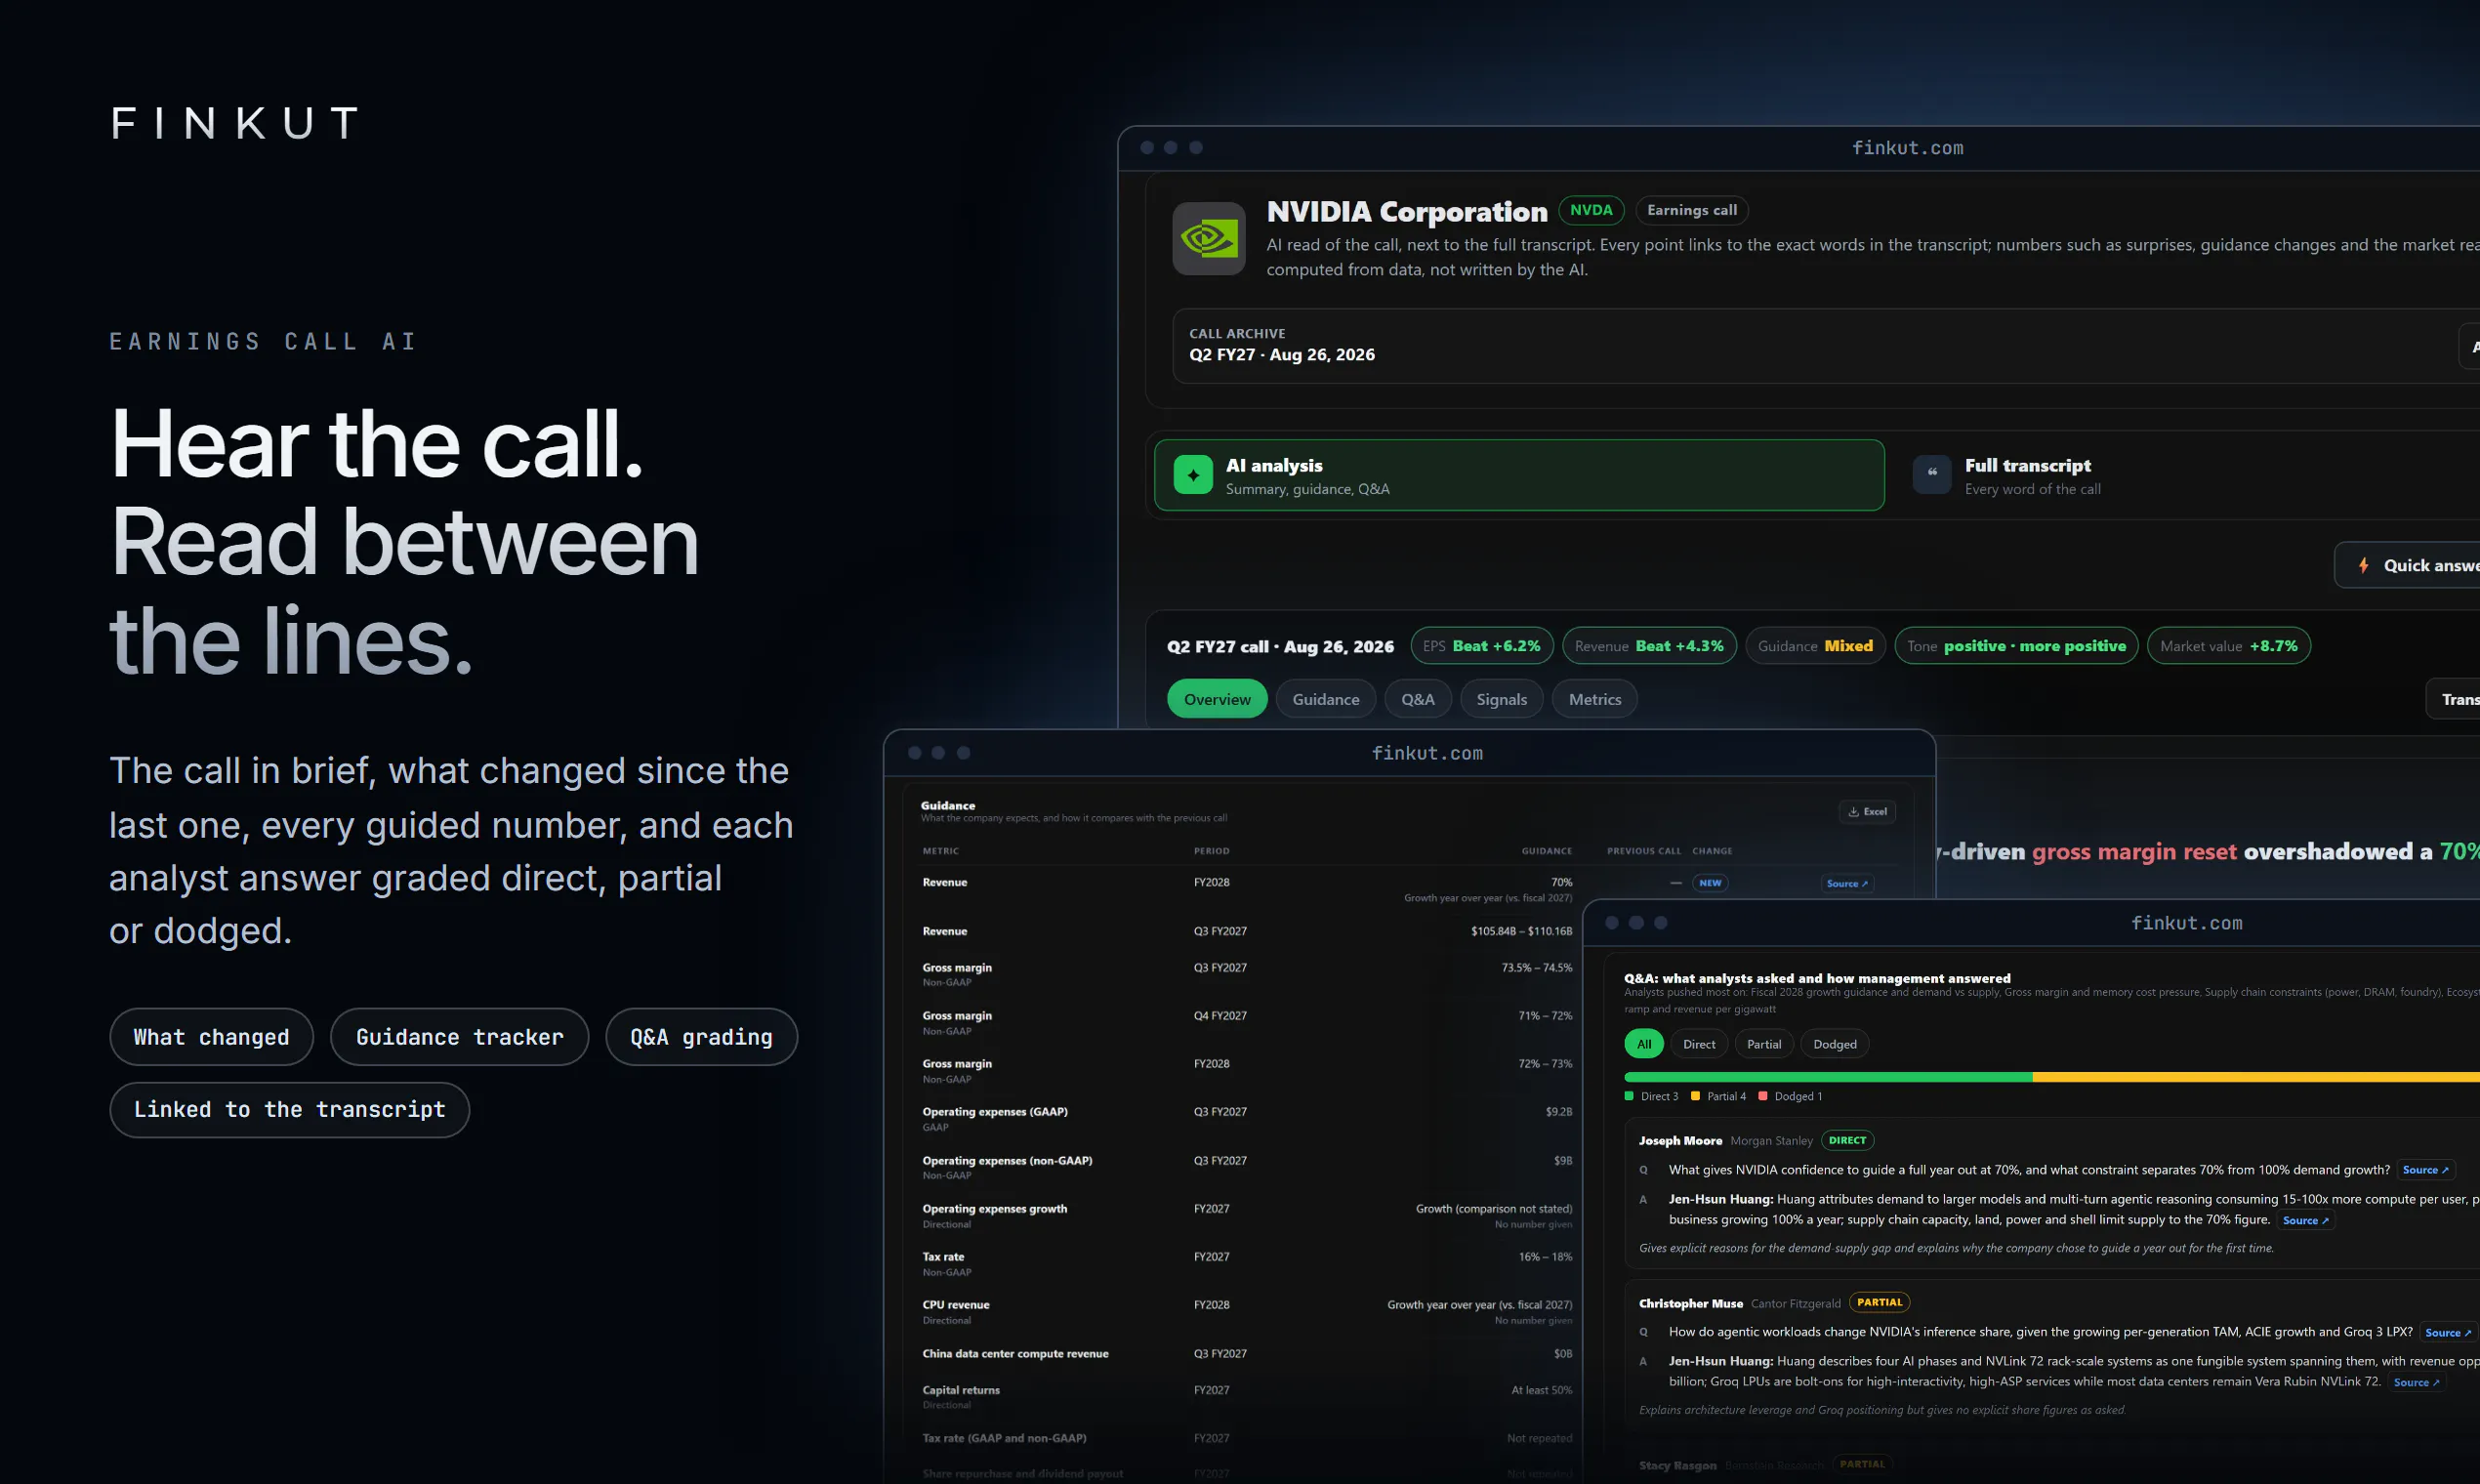The height and width of the screenshot is (1484, 2480).
Task: Click the Q&A grading pill
Action: tap(701, 1037)
